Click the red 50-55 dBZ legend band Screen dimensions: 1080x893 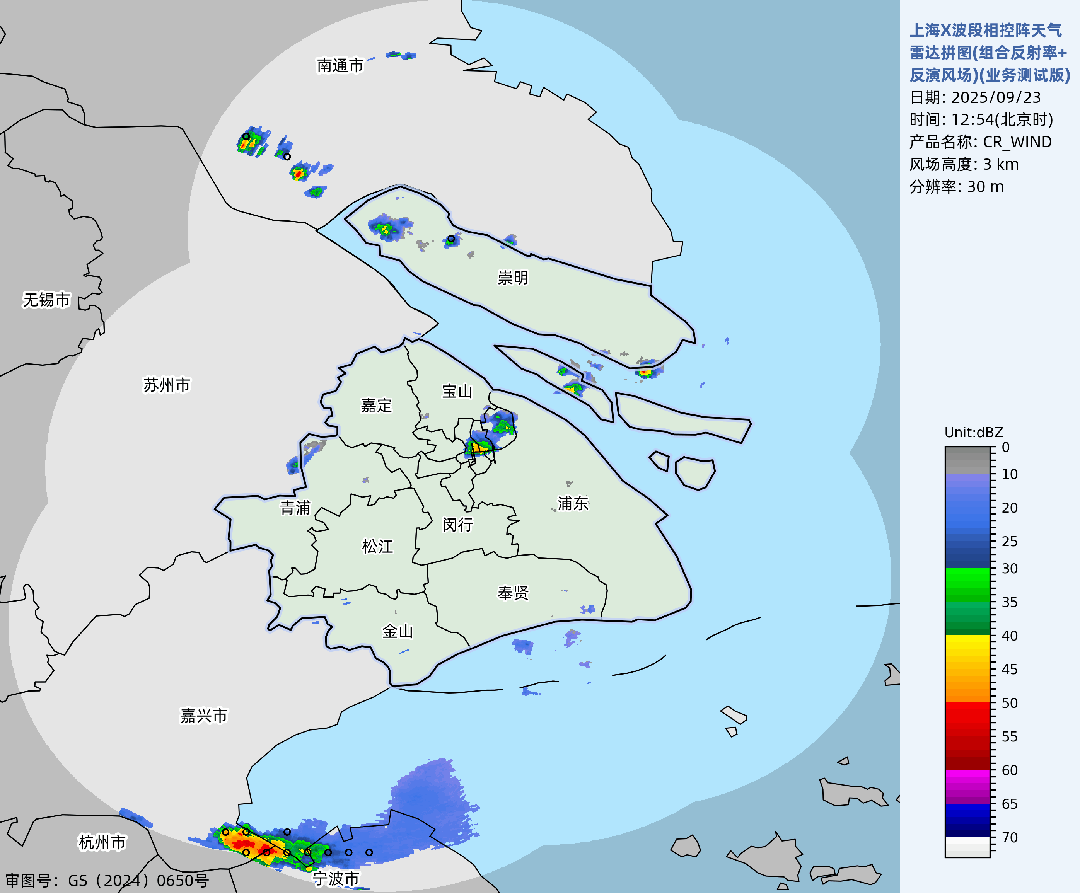click(x=968, y=719)
